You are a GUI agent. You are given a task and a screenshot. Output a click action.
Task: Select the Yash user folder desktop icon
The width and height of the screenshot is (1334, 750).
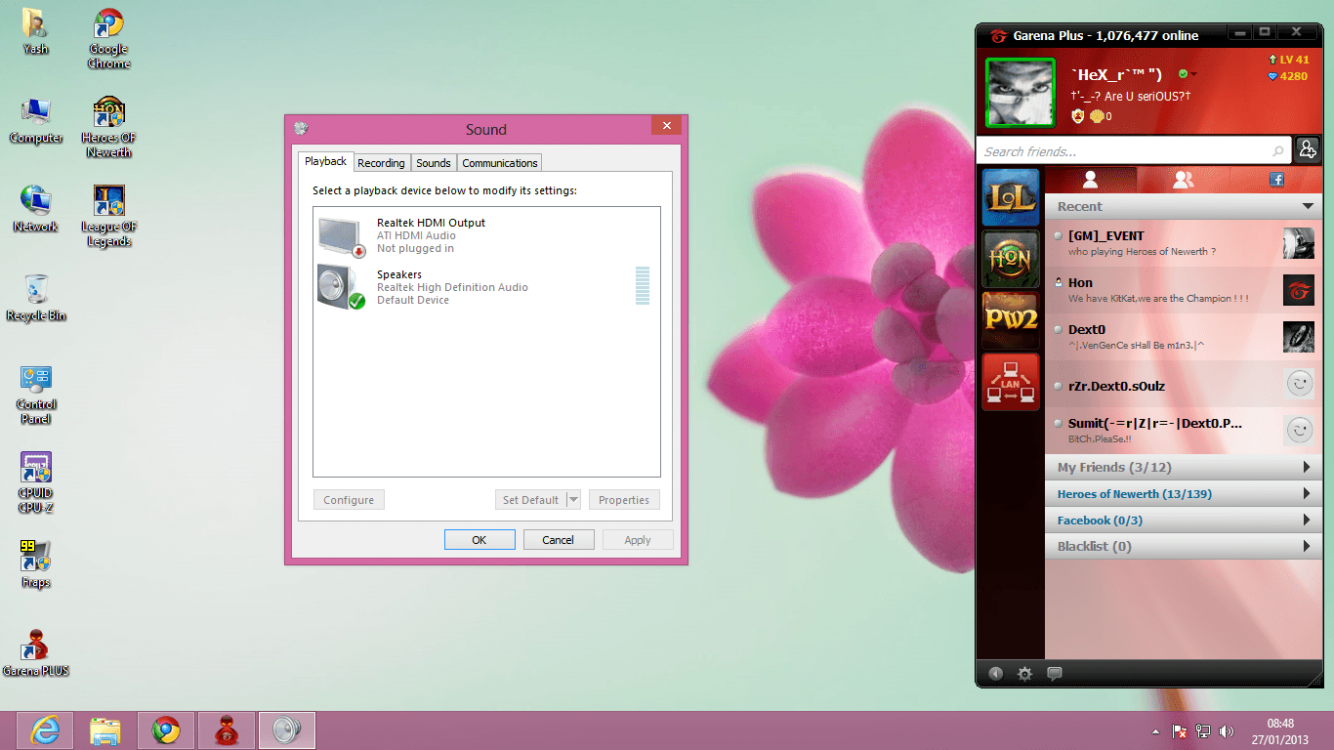(36, 31)
